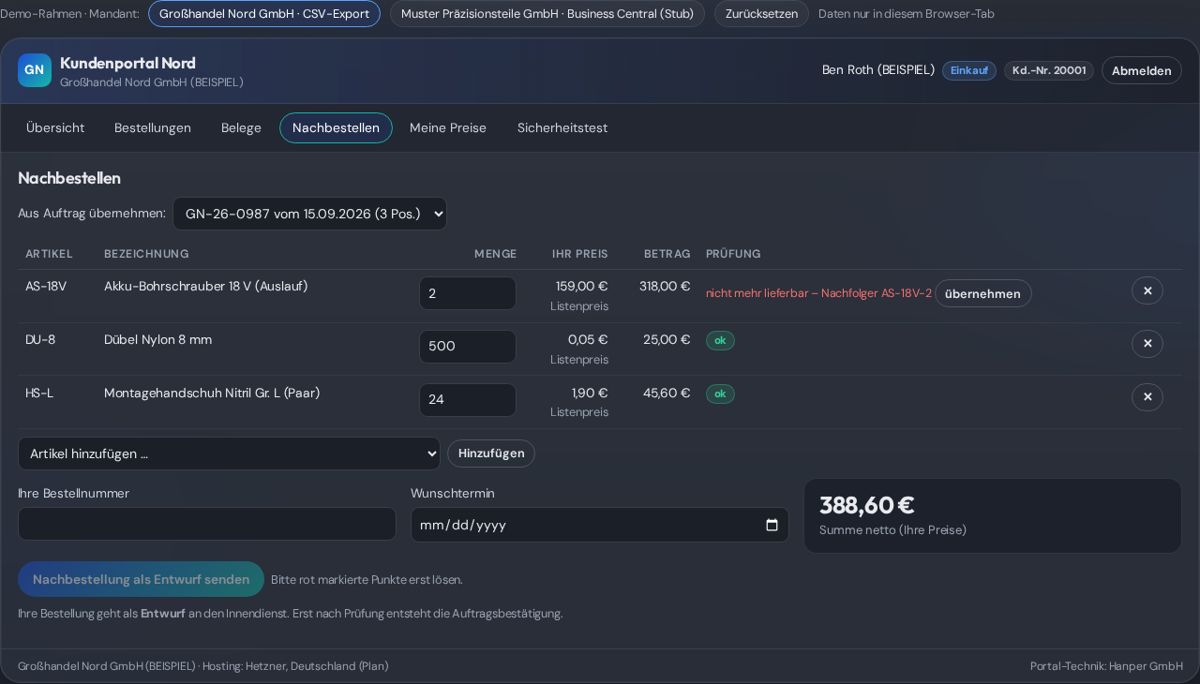Click the 318,00 € amount for AS-18V
The width and height of the screenshot is (1200, 684).
point(665,286)
